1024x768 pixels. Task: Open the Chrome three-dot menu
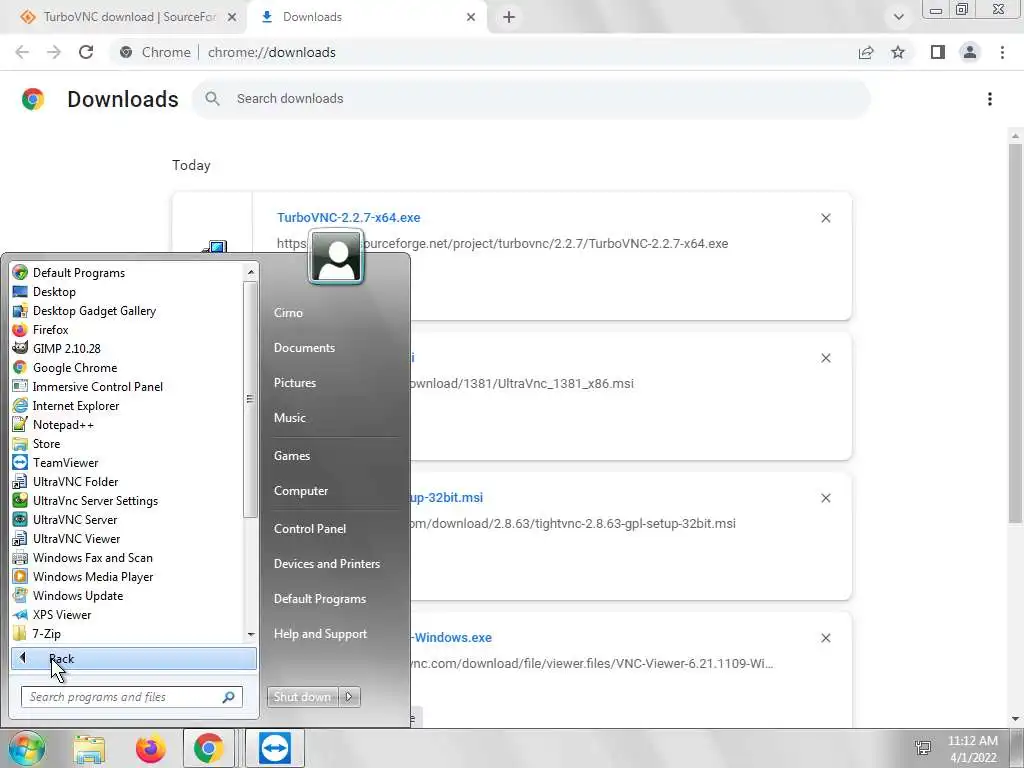click(1002, 52)
